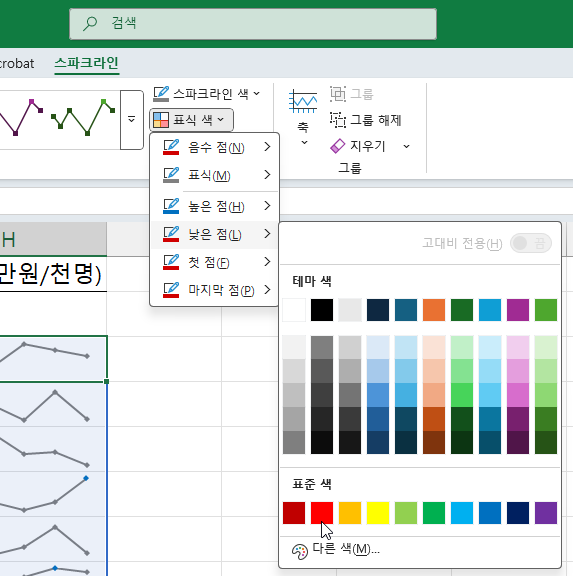The height and width of the screenshot is (576, 573).
Task: Click the Acrobat ribbon tab
Action: (x=17, y=64)
